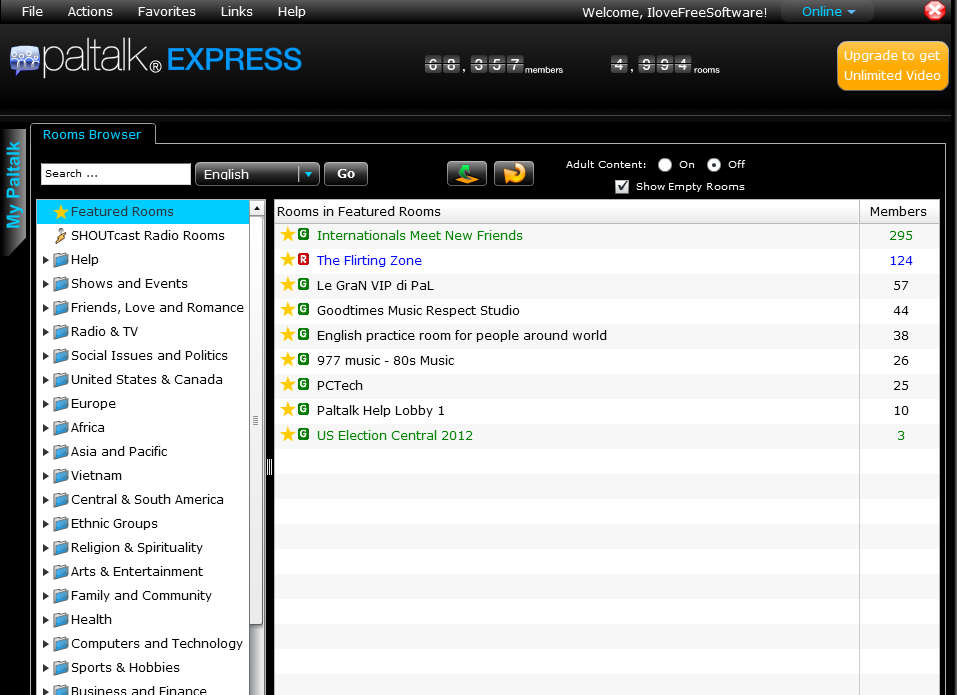Click the G rating icon for US Election Central 2012
957x695 pixels.
[303, 434]
